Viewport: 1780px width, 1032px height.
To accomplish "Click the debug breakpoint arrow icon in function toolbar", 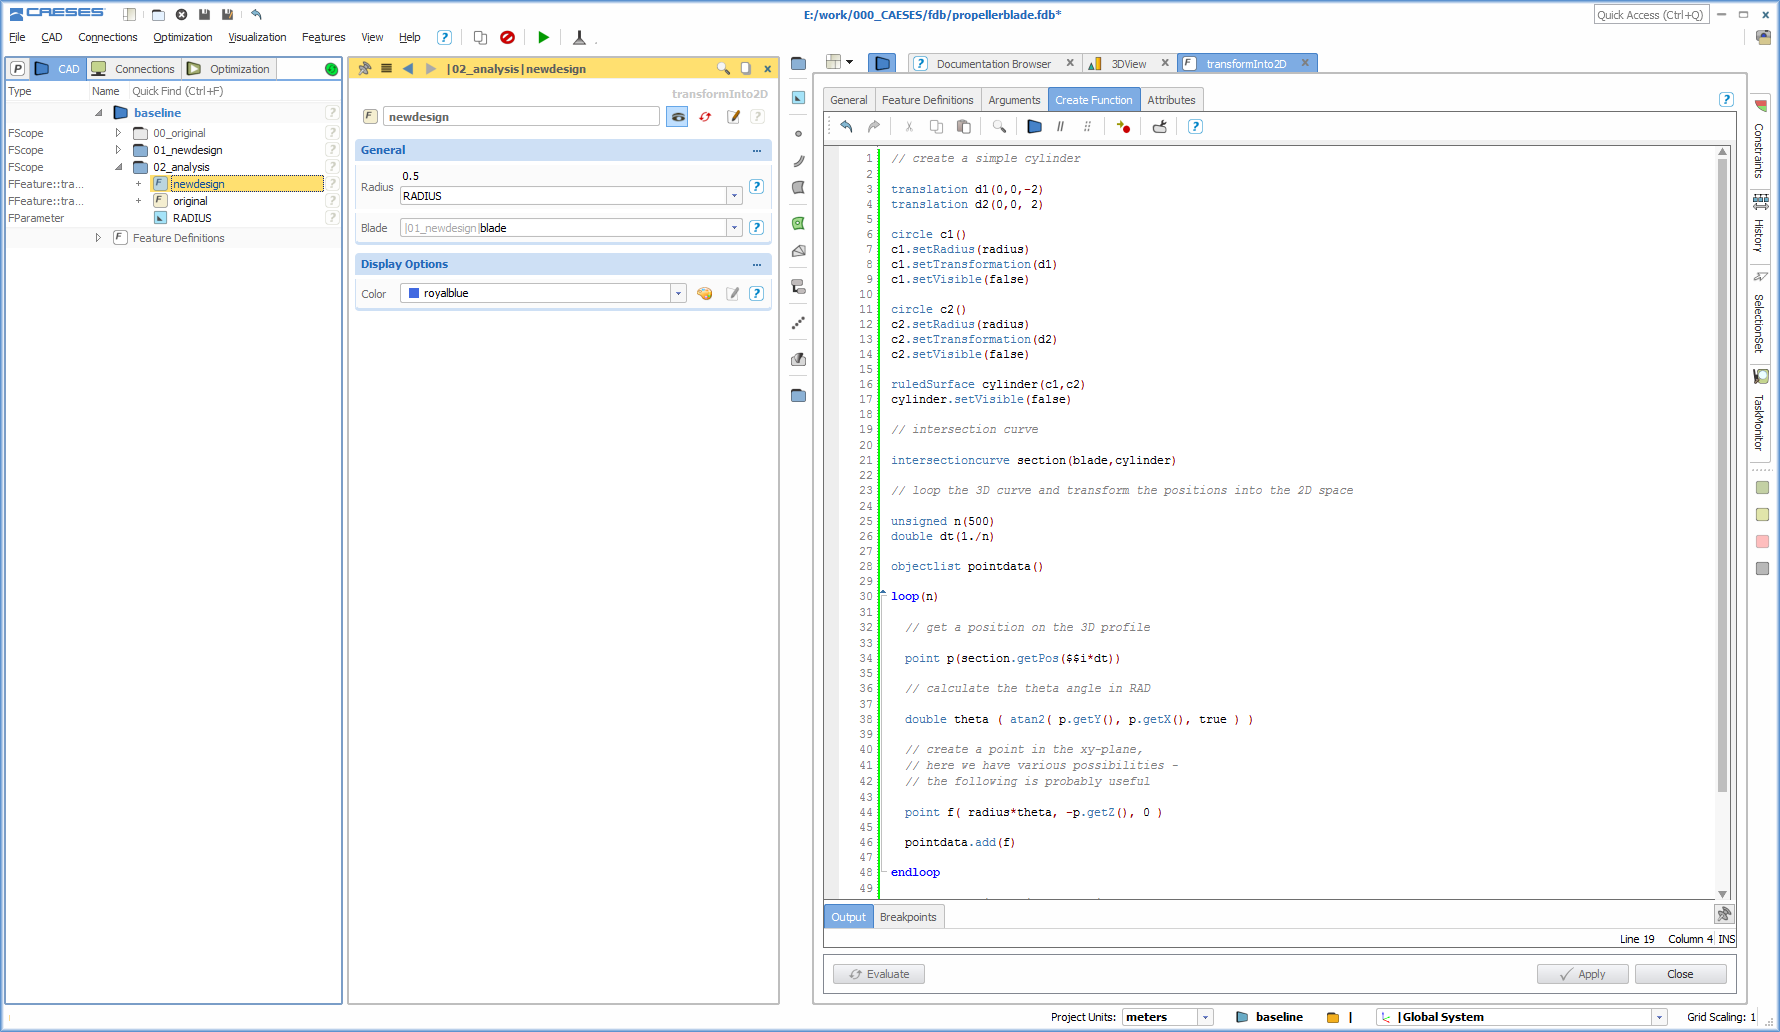I will pos(1123,126).
